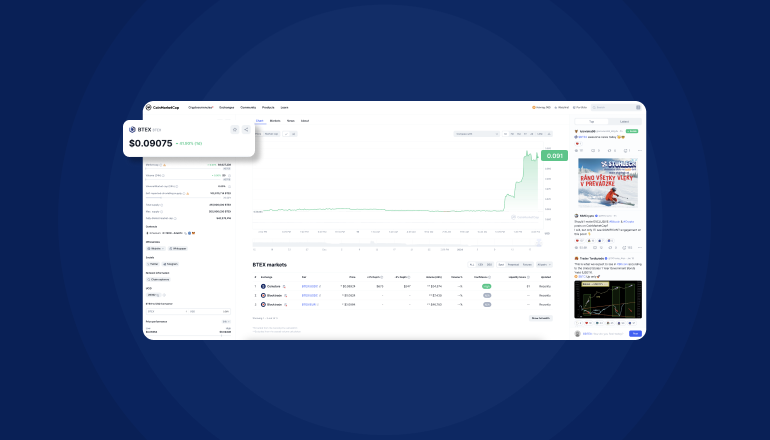Click the 0.091 price label on chart
Screen dimensions: 770x440
[554, 156]
